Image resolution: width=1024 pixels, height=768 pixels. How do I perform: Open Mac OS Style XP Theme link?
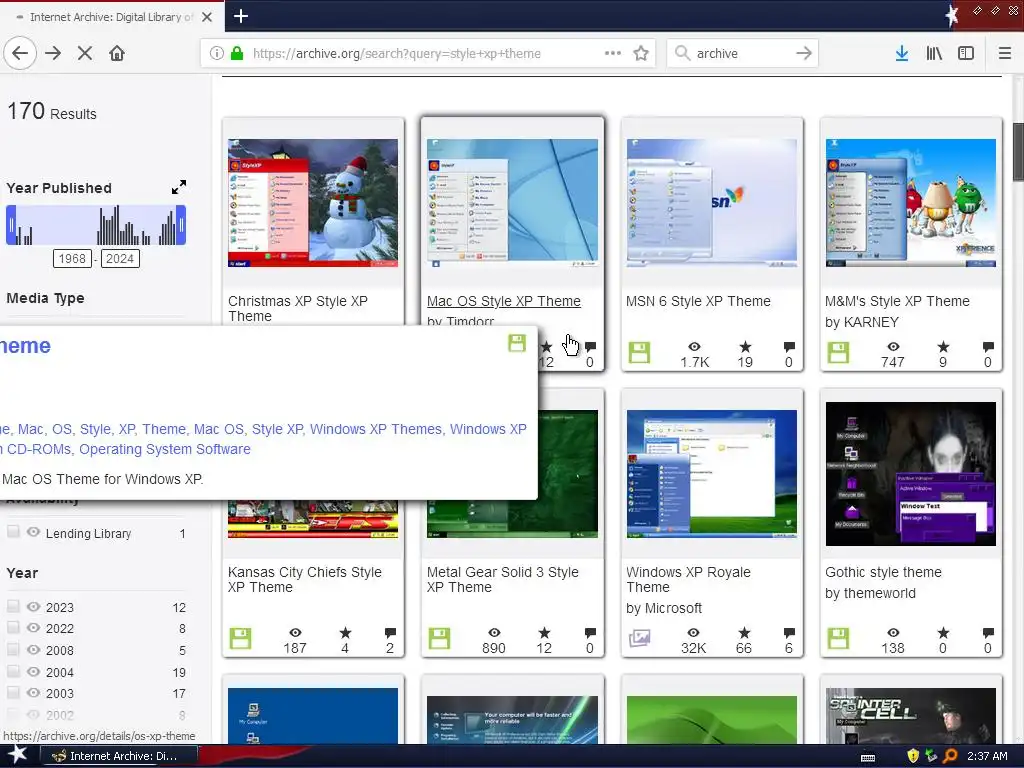coord(504,301)
